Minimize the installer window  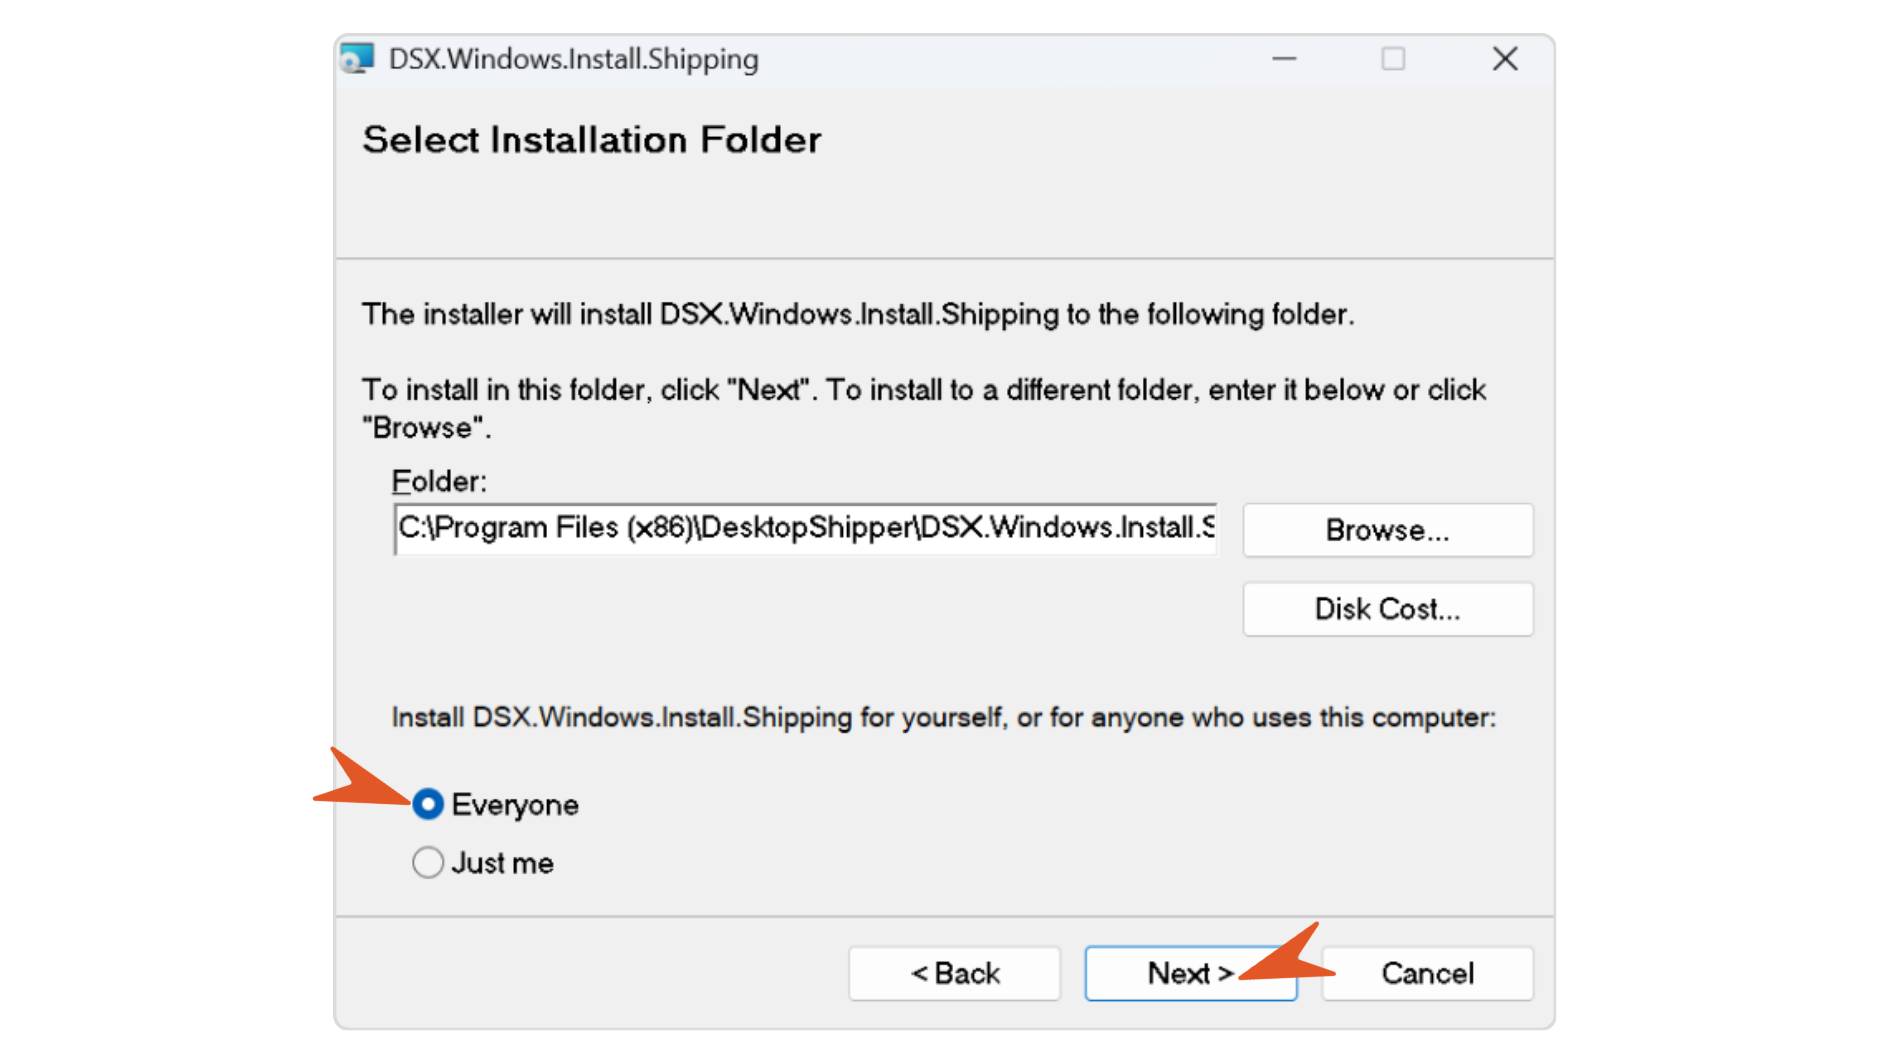1284,59
